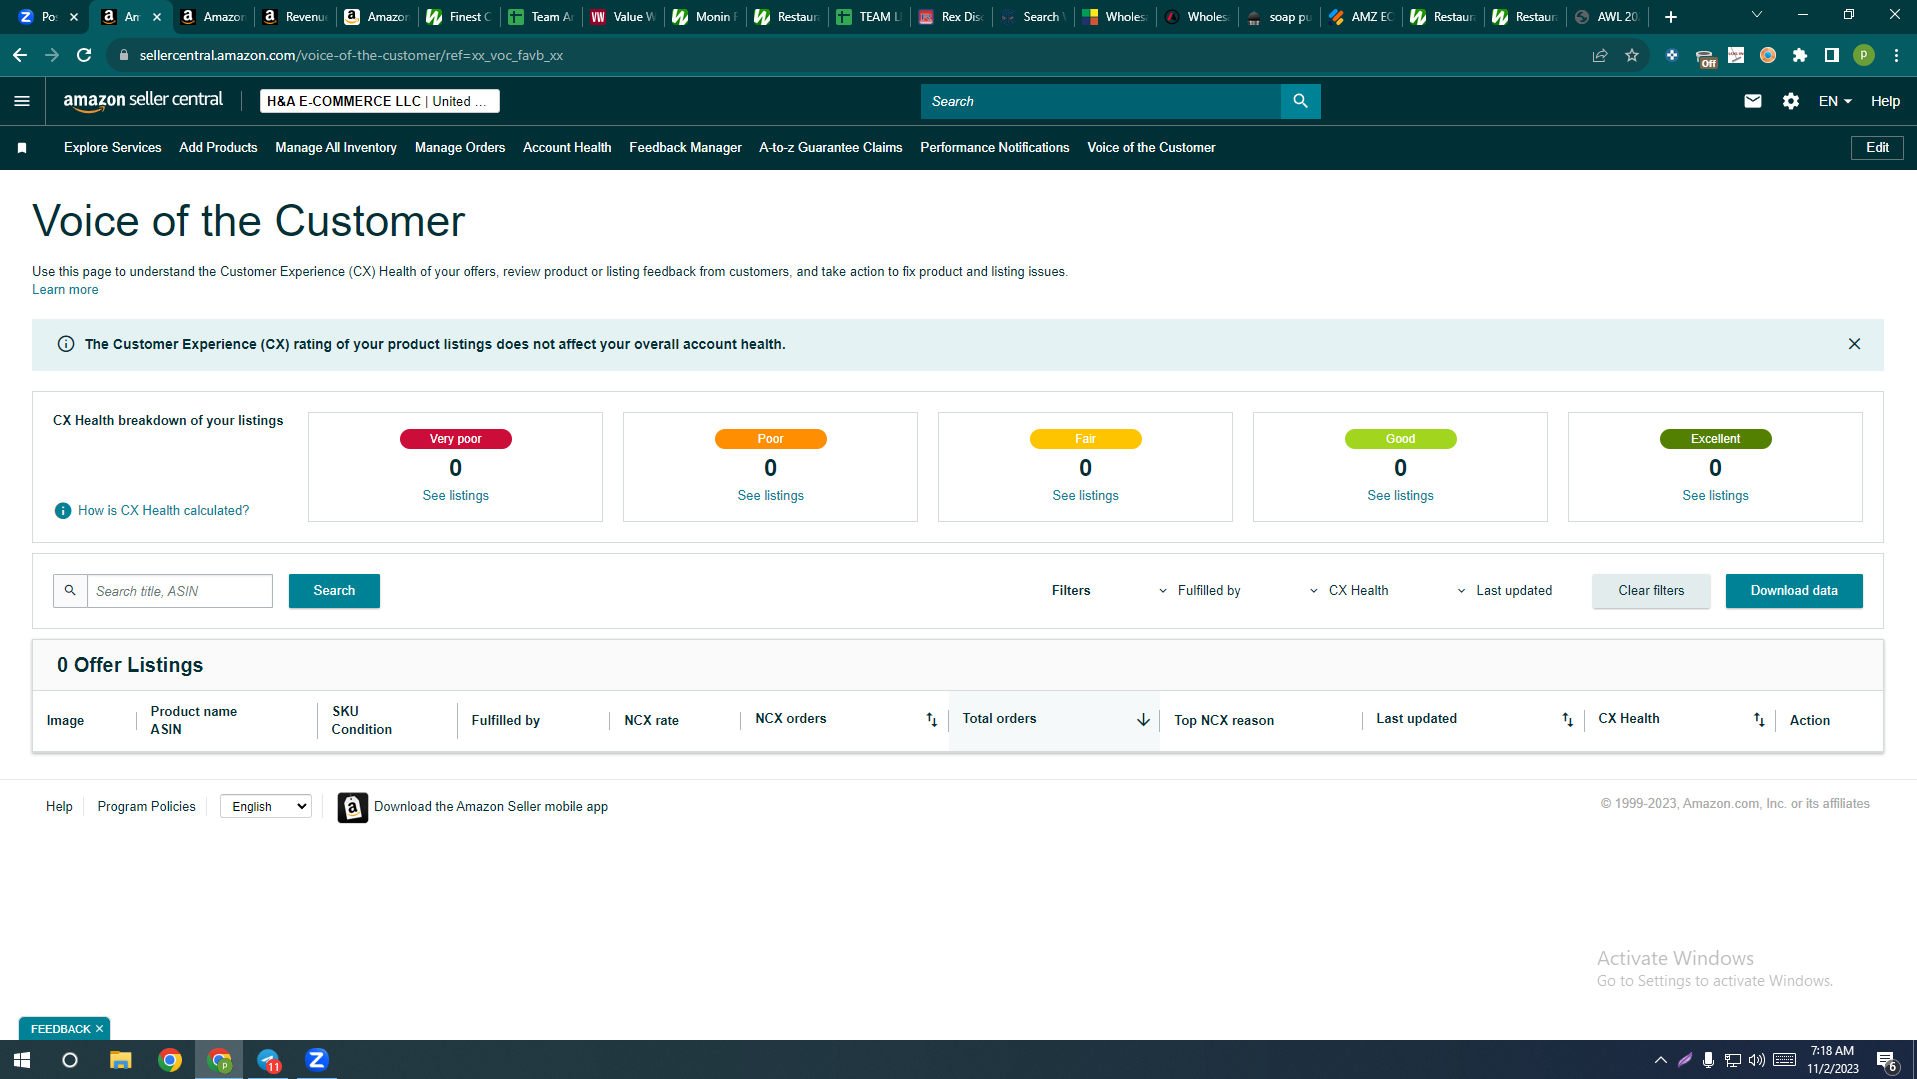See listings under Good
Viewport: 1917px width, 1079px height.
1401,496
